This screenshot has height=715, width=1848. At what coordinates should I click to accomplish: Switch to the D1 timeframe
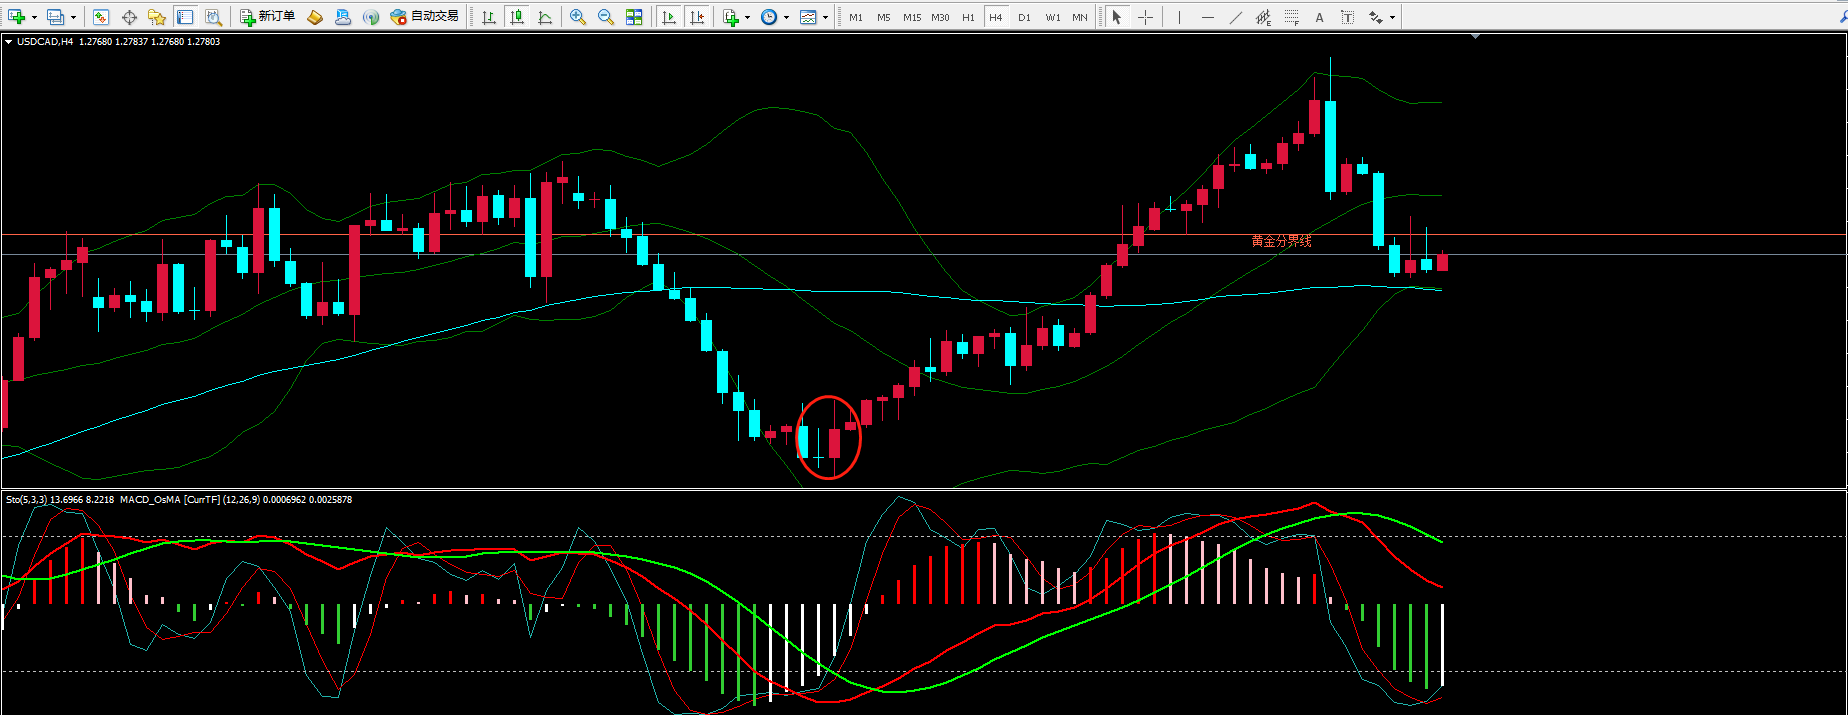click(1024, 17)
